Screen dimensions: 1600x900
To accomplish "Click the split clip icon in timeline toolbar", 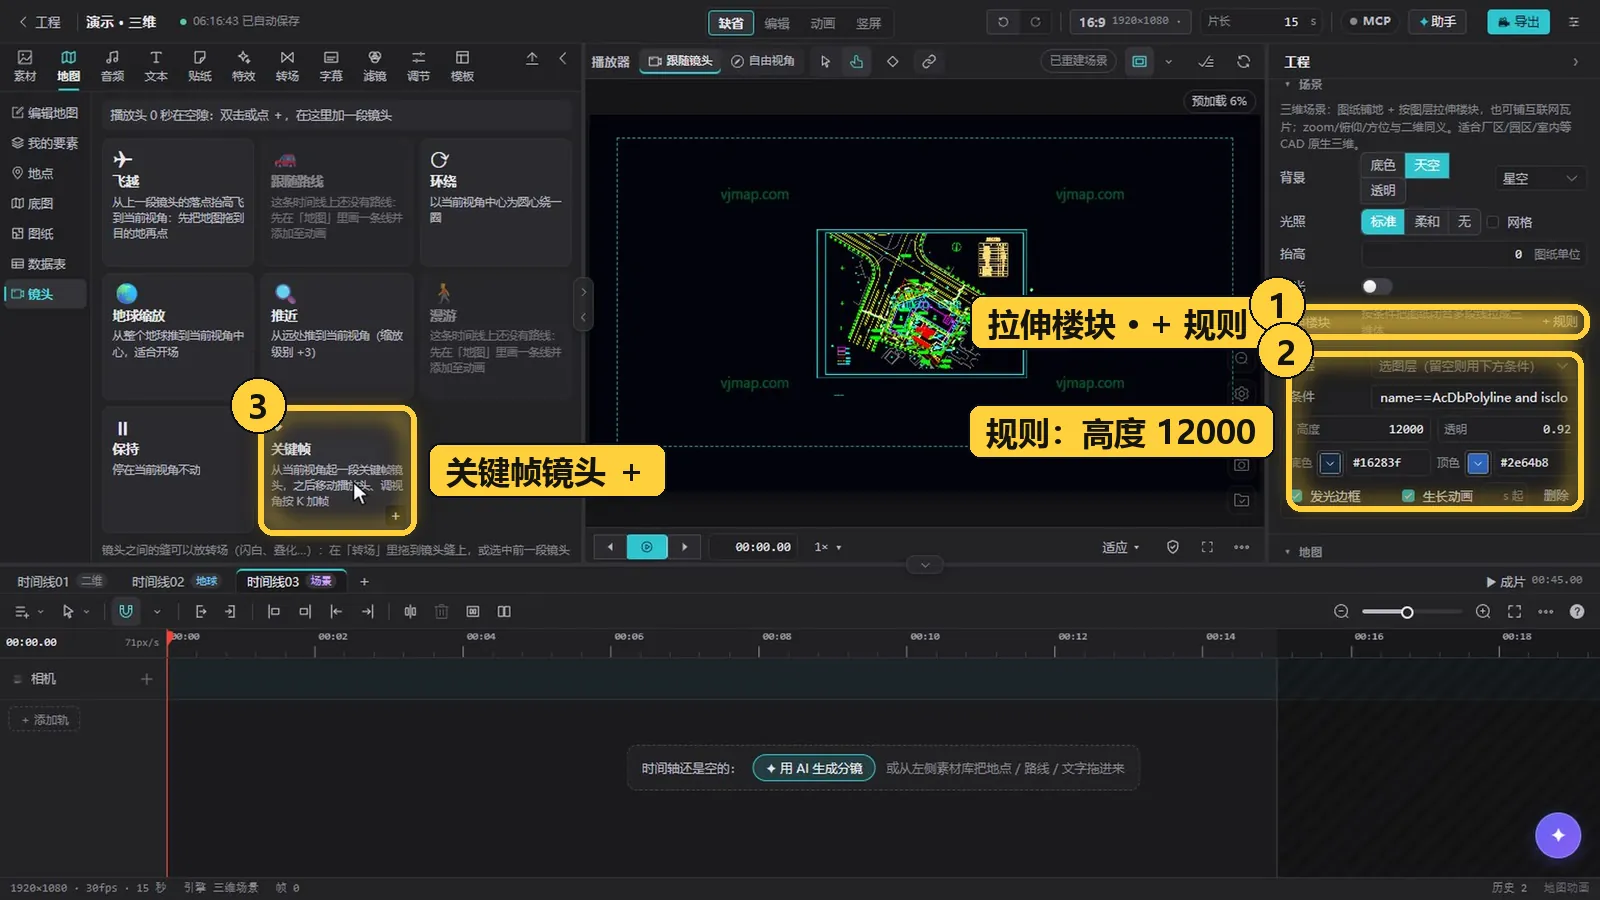I will pyautogui.click(x=410, y=611).
